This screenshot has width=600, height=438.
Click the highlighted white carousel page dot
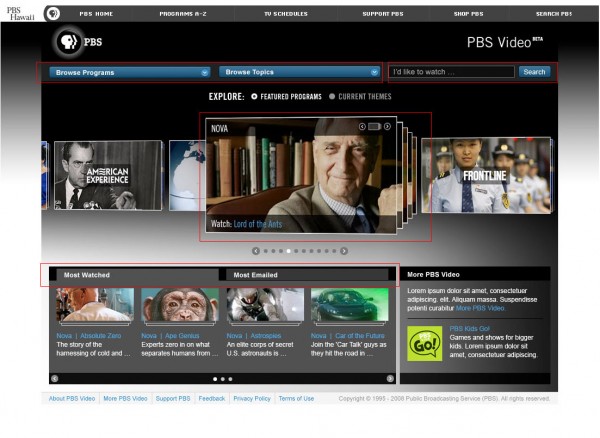pos(289,251)
